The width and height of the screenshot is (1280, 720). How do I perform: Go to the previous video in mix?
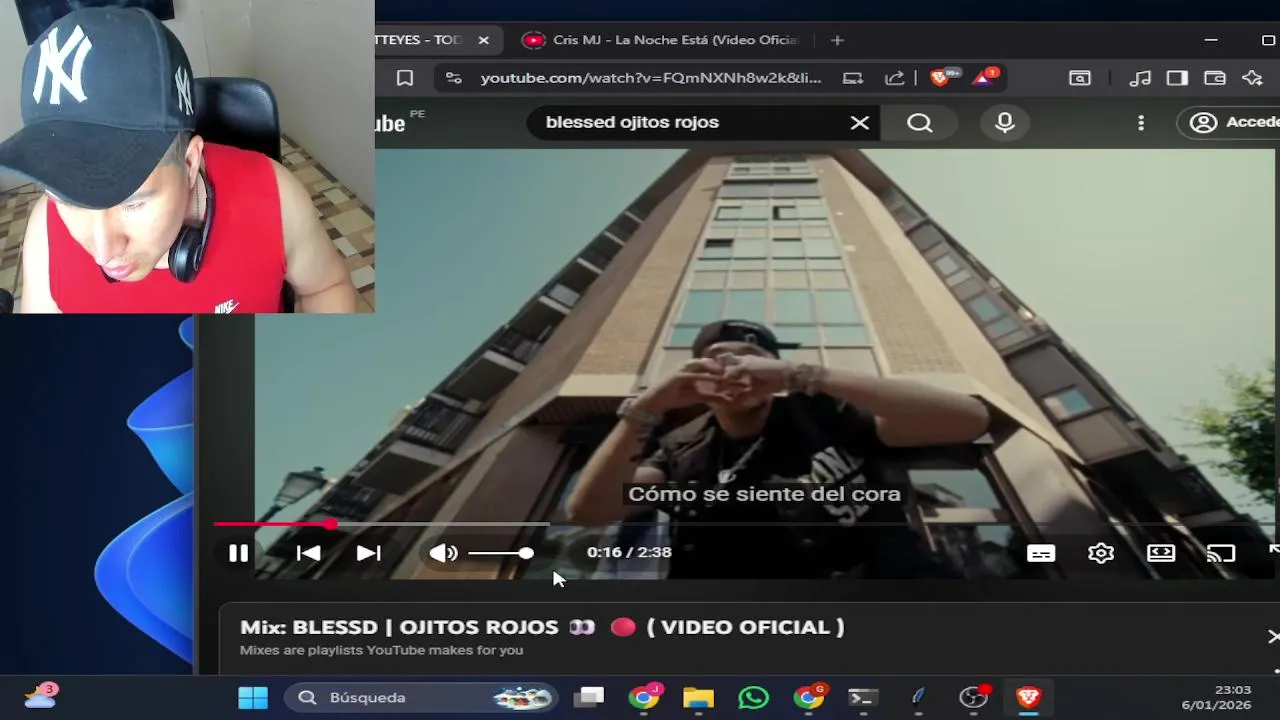pos(308,553)
